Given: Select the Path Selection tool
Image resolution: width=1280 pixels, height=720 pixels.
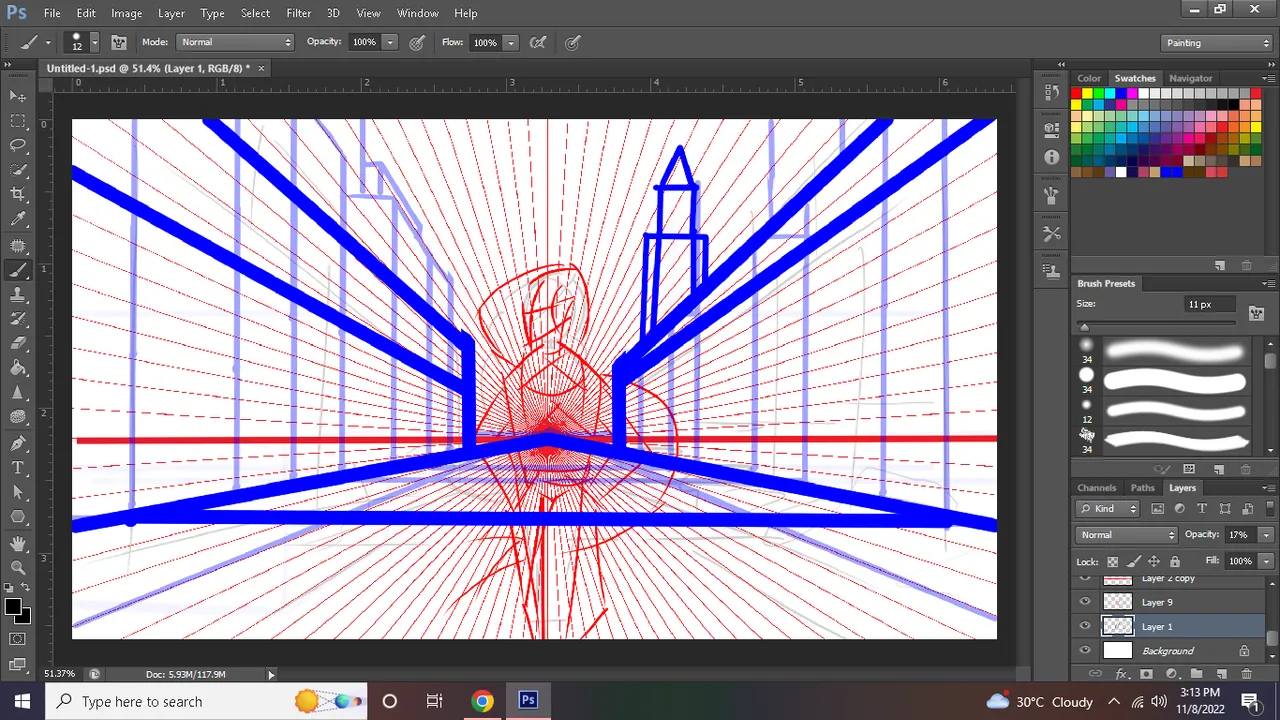Looking at the screenshot, I should pos(18,493).
